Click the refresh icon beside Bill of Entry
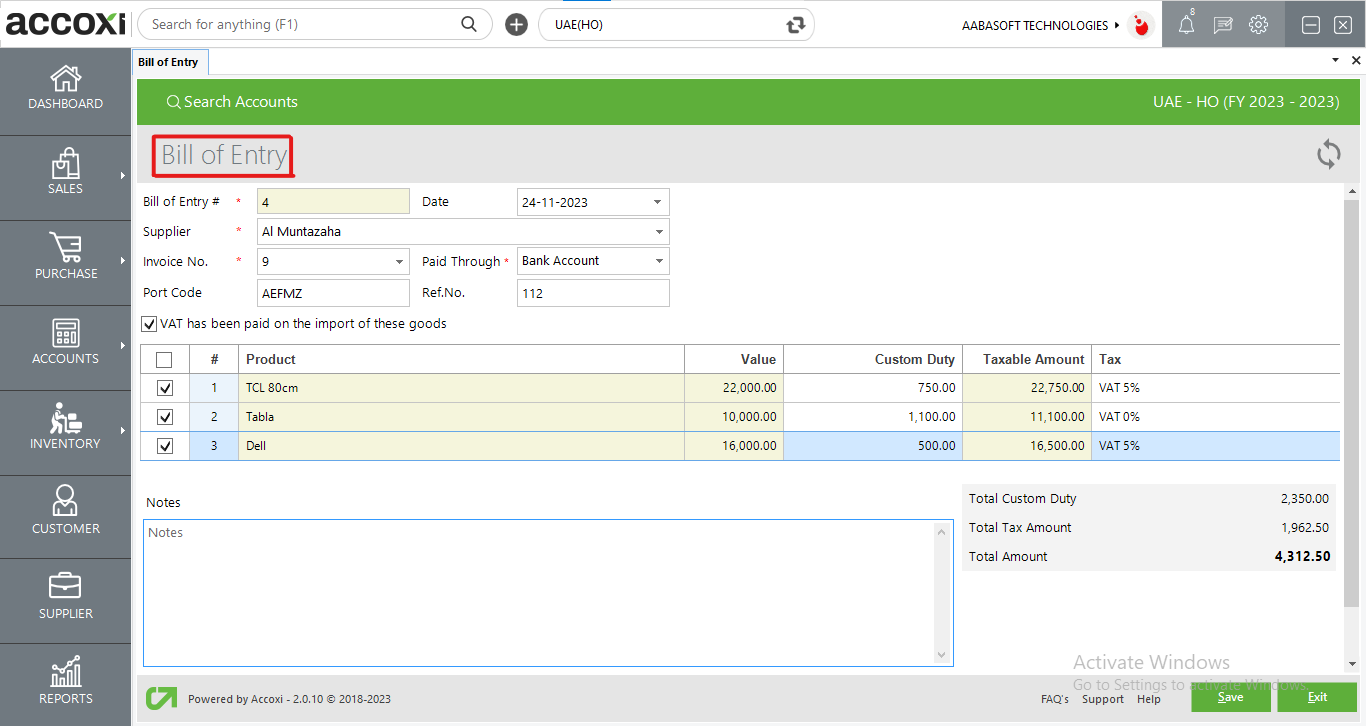Image resolution: width=1366 pixels, height=726 pixels. [x=1328, y=154]
